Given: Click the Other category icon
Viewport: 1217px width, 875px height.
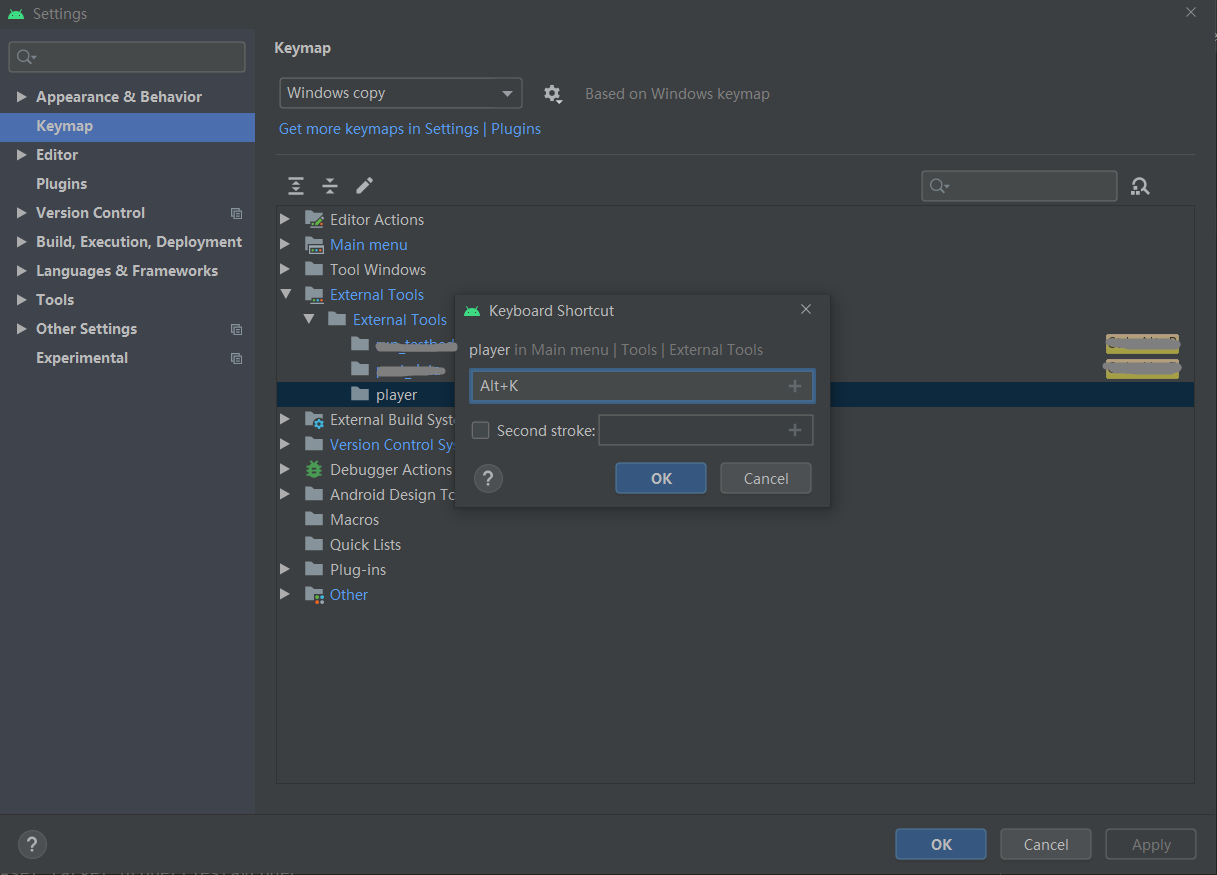Looking at the screenshot, I should point(314,595).
